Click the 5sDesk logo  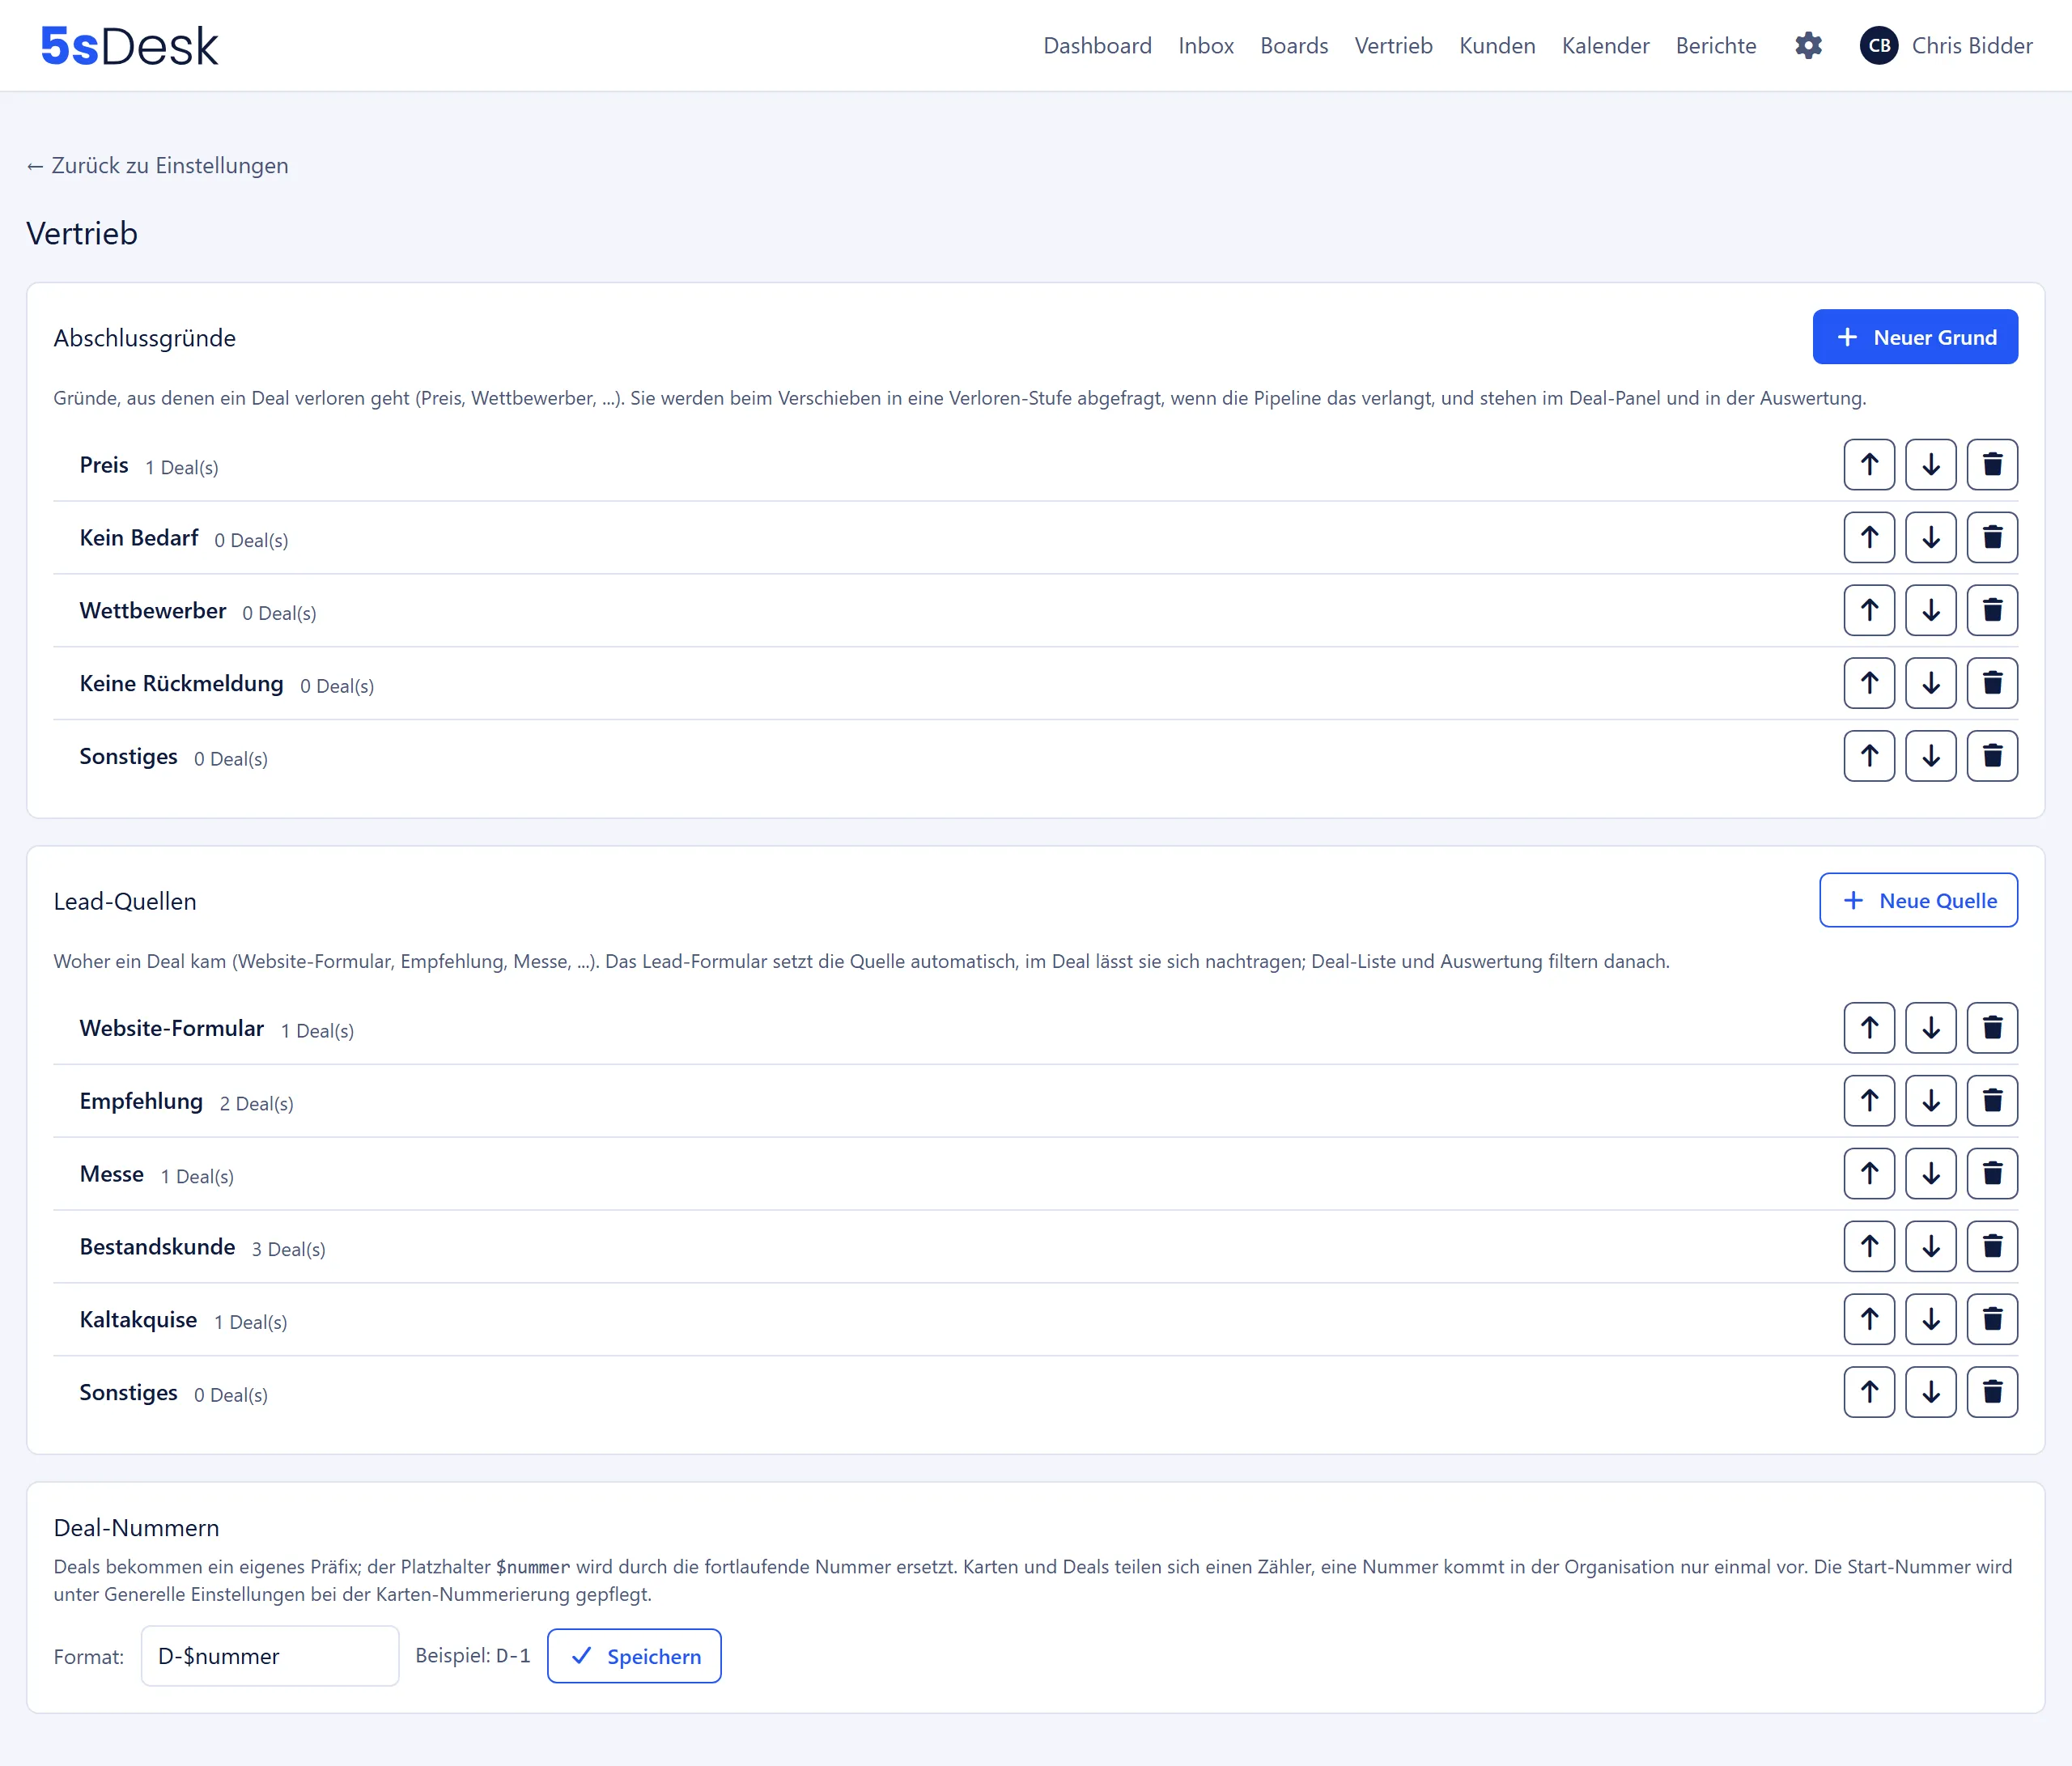pyautogui.click(x=129, y=46)
